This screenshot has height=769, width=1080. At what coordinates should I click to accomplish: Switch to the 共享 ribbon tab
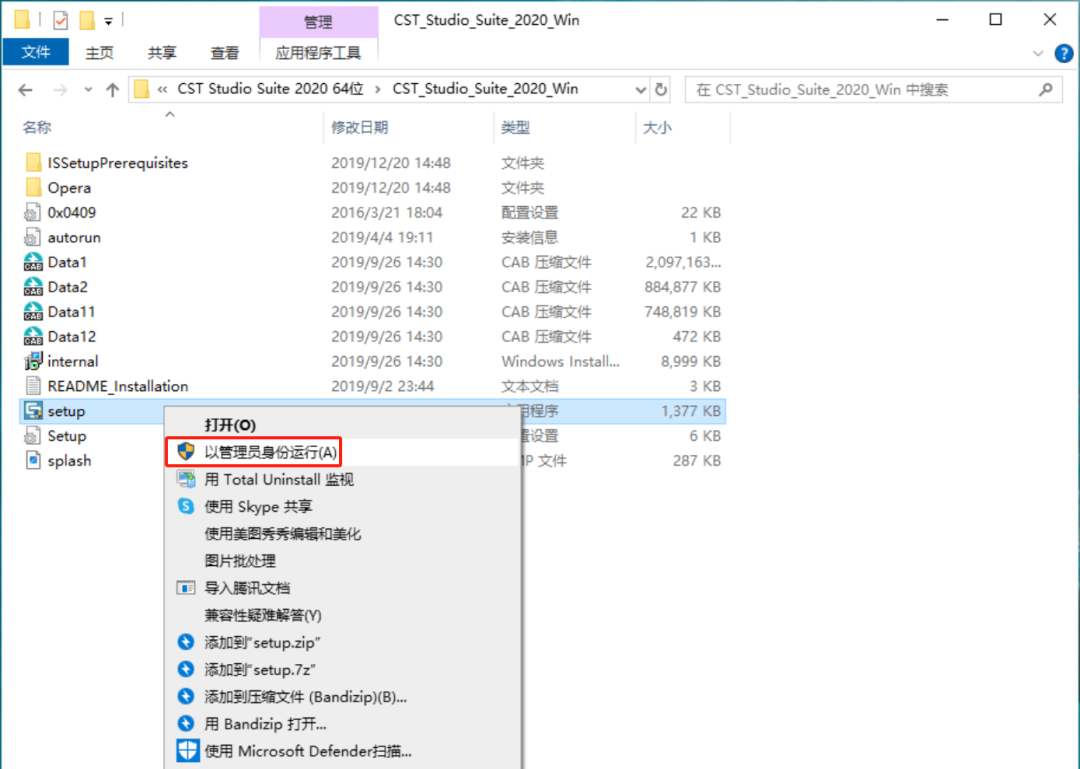[x=162, y=53]
